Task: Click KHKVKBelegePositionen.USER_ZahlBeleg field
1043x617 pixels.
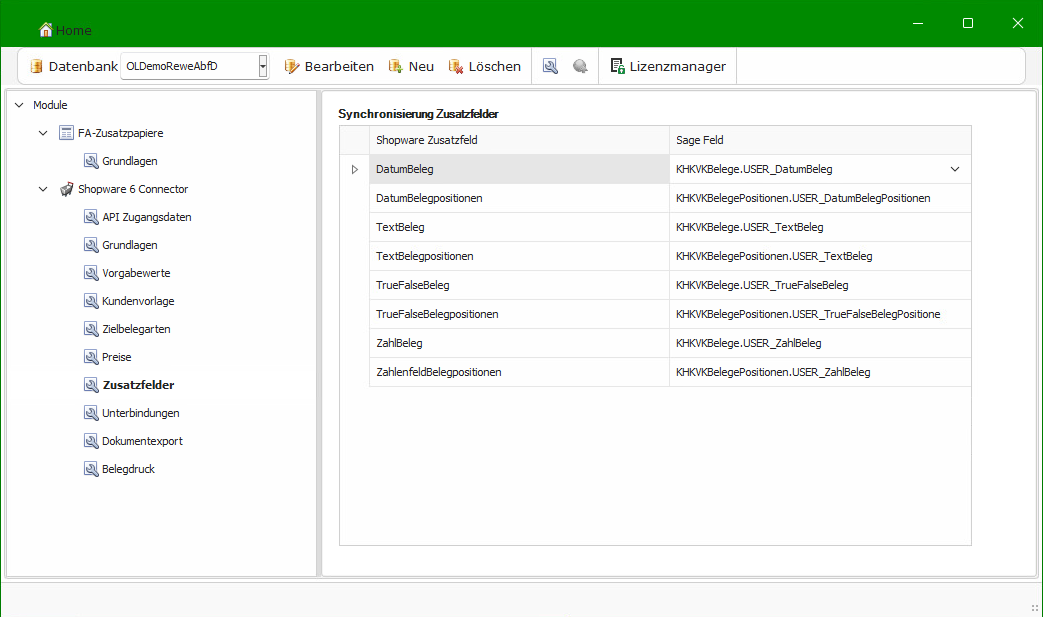Action: tap(820, 372)
